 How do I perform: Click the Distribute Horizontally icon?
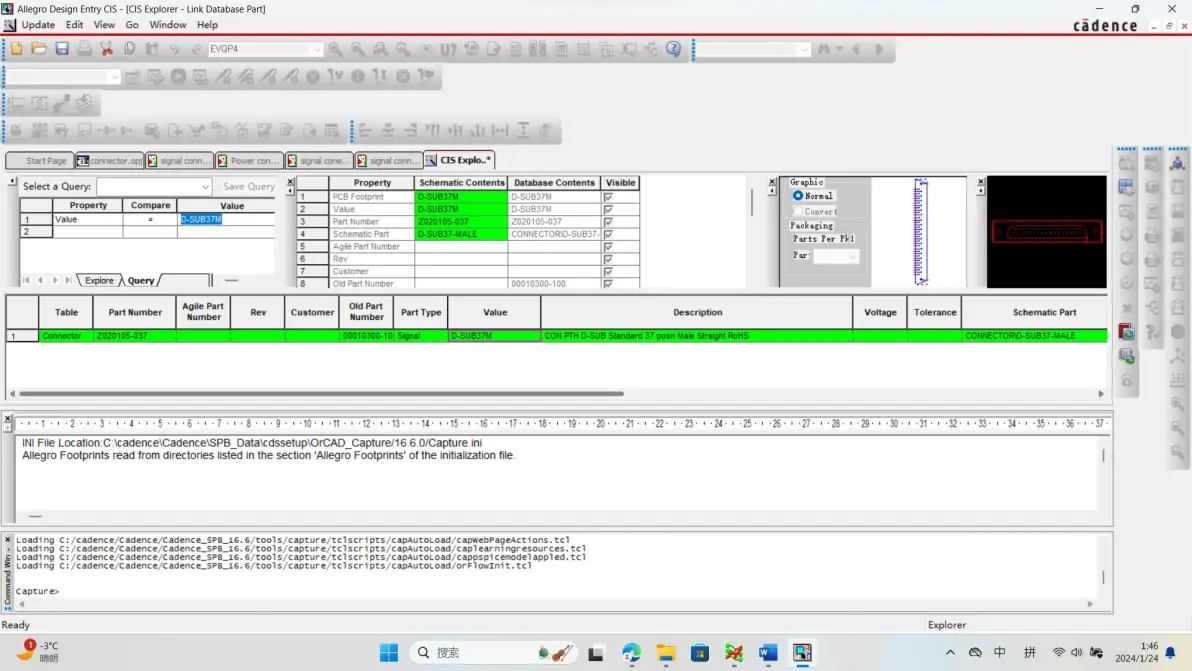pos(500,131)
